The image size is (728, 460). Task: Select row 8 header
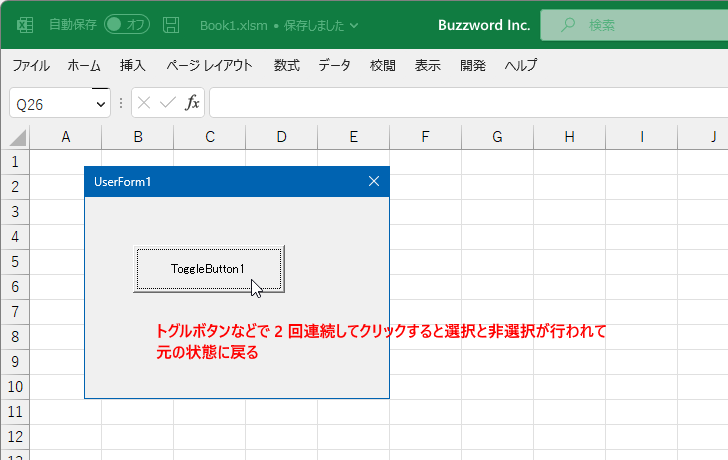pos(15,337)
